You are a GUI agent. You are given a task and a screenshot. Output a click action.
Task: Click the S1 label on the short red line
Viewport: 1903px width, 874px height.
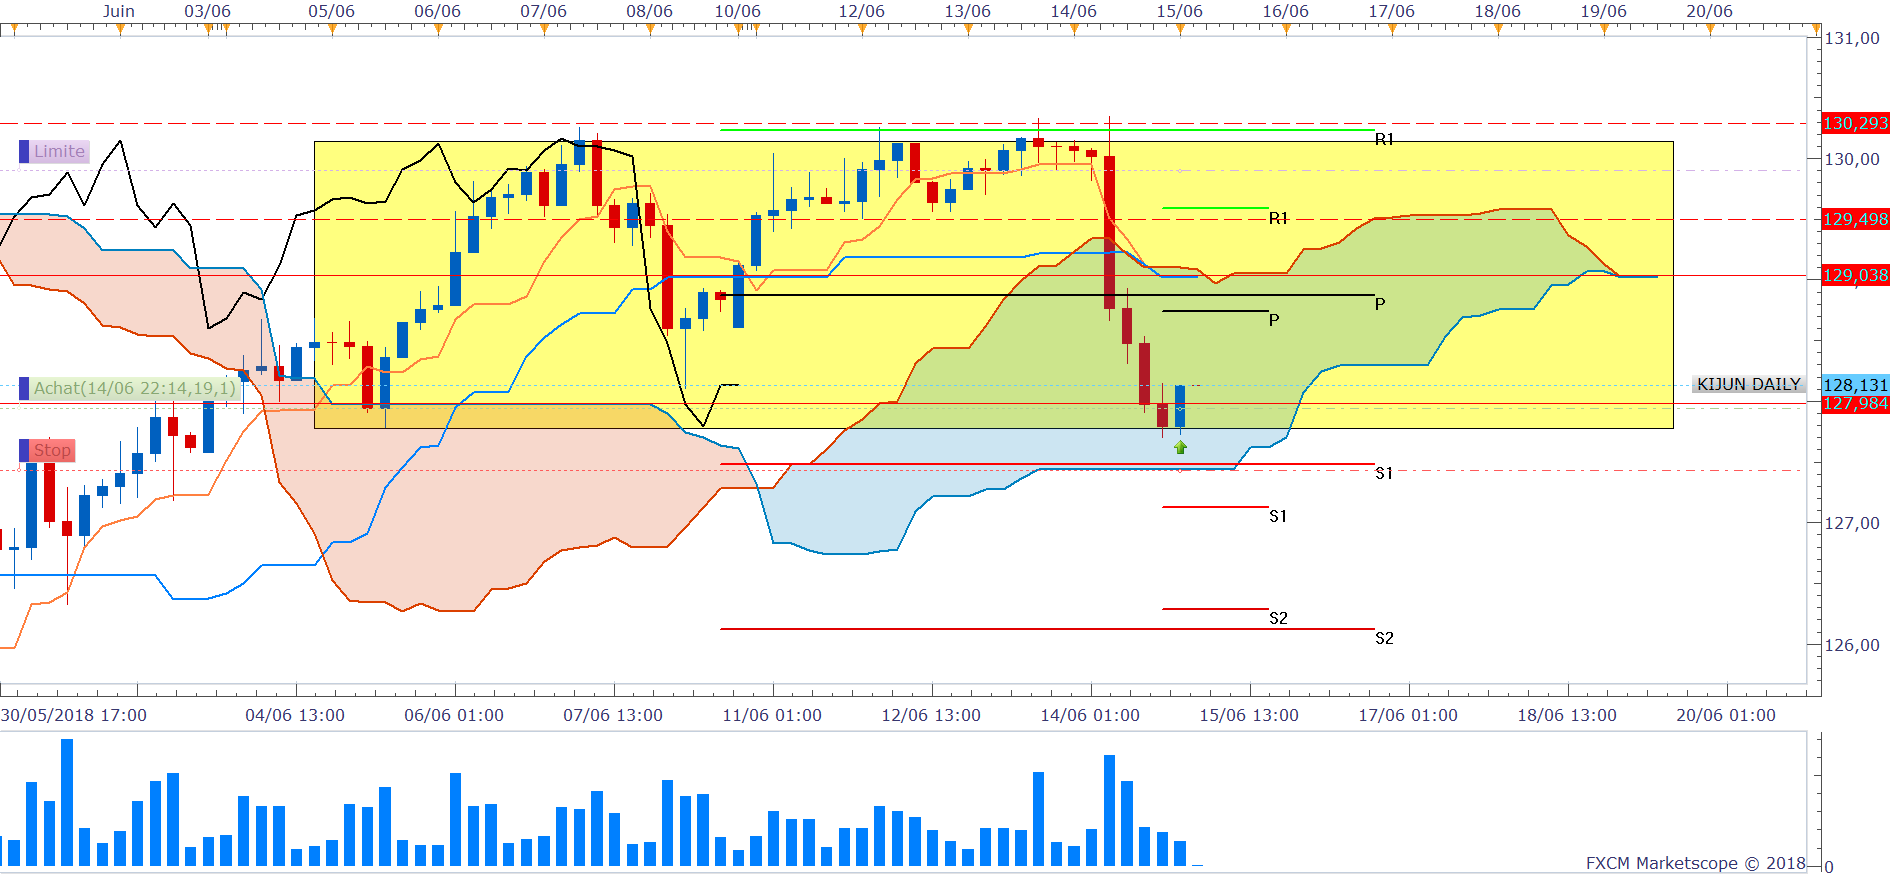tap(1278, 516)
